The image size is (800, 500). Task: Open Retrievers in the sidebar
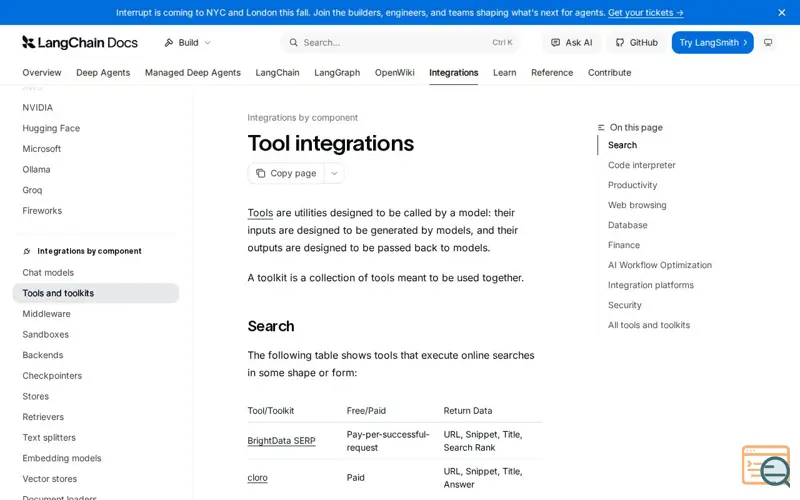pyautogui.click(x=43, y=417)
